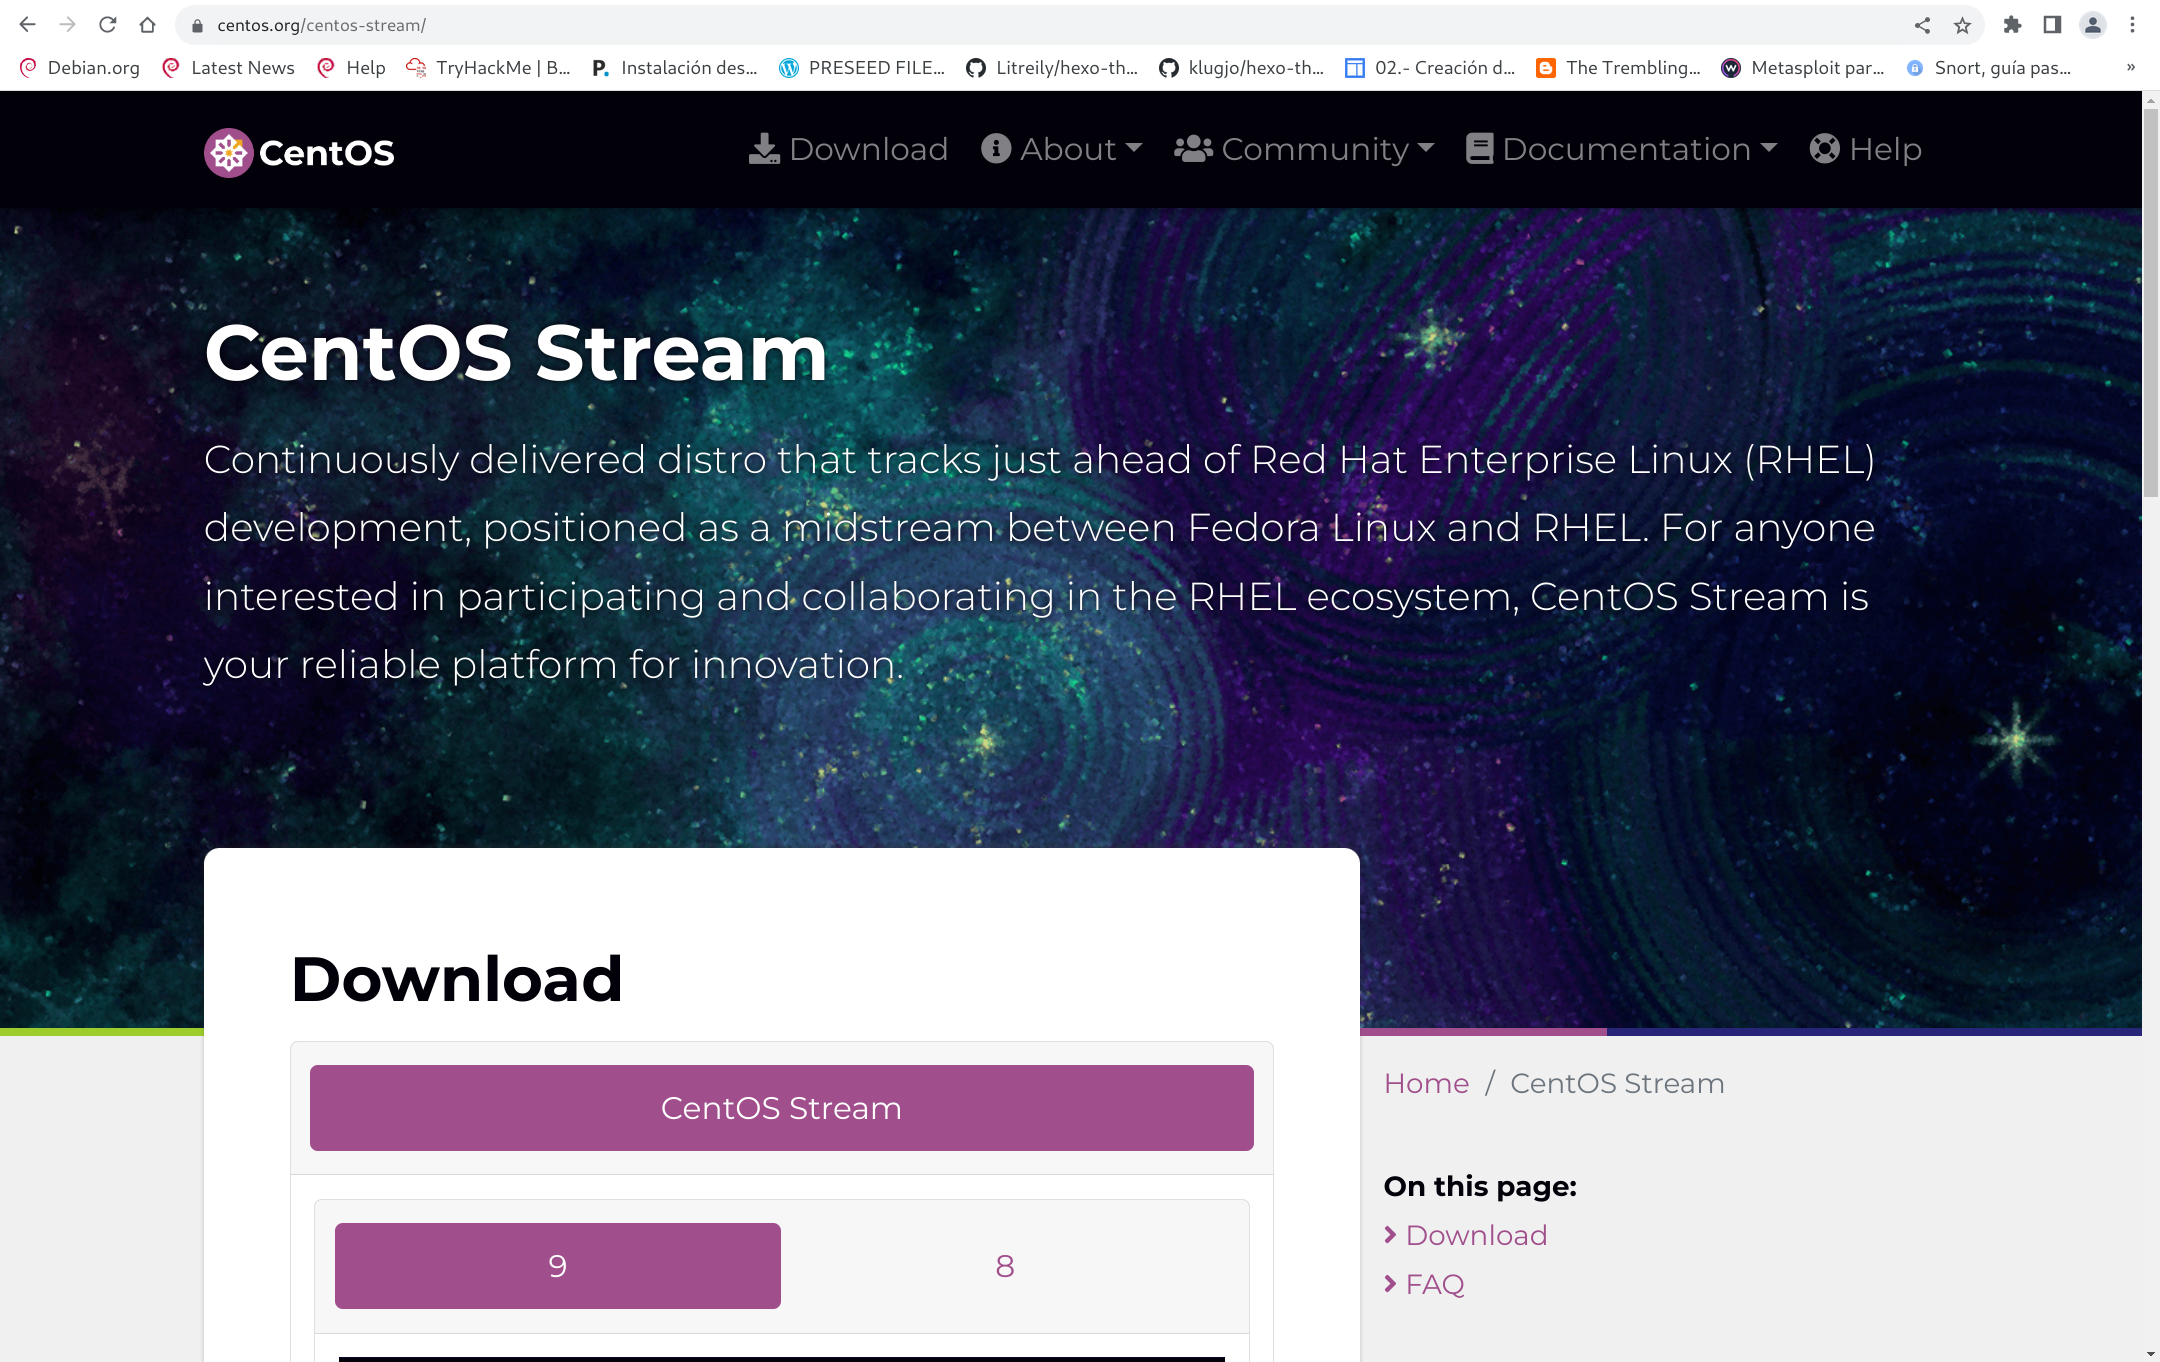
Task: Click the browser home icon
Action: [x=148, y=25]
